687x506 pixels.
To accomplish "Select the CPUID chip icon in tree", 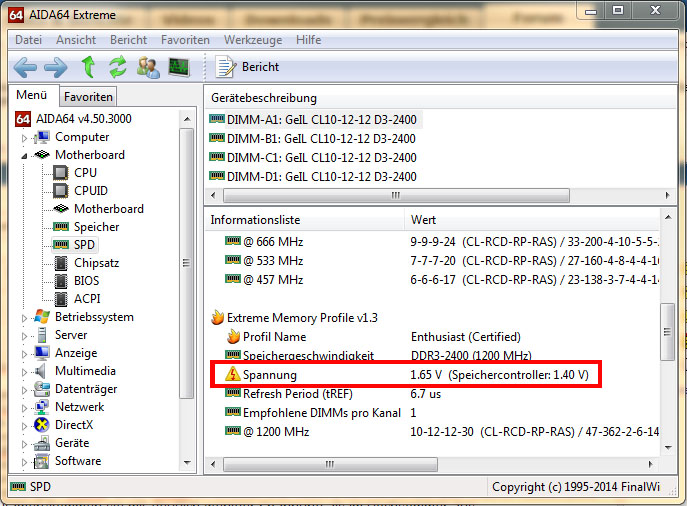I will click(x=60, y=191).
